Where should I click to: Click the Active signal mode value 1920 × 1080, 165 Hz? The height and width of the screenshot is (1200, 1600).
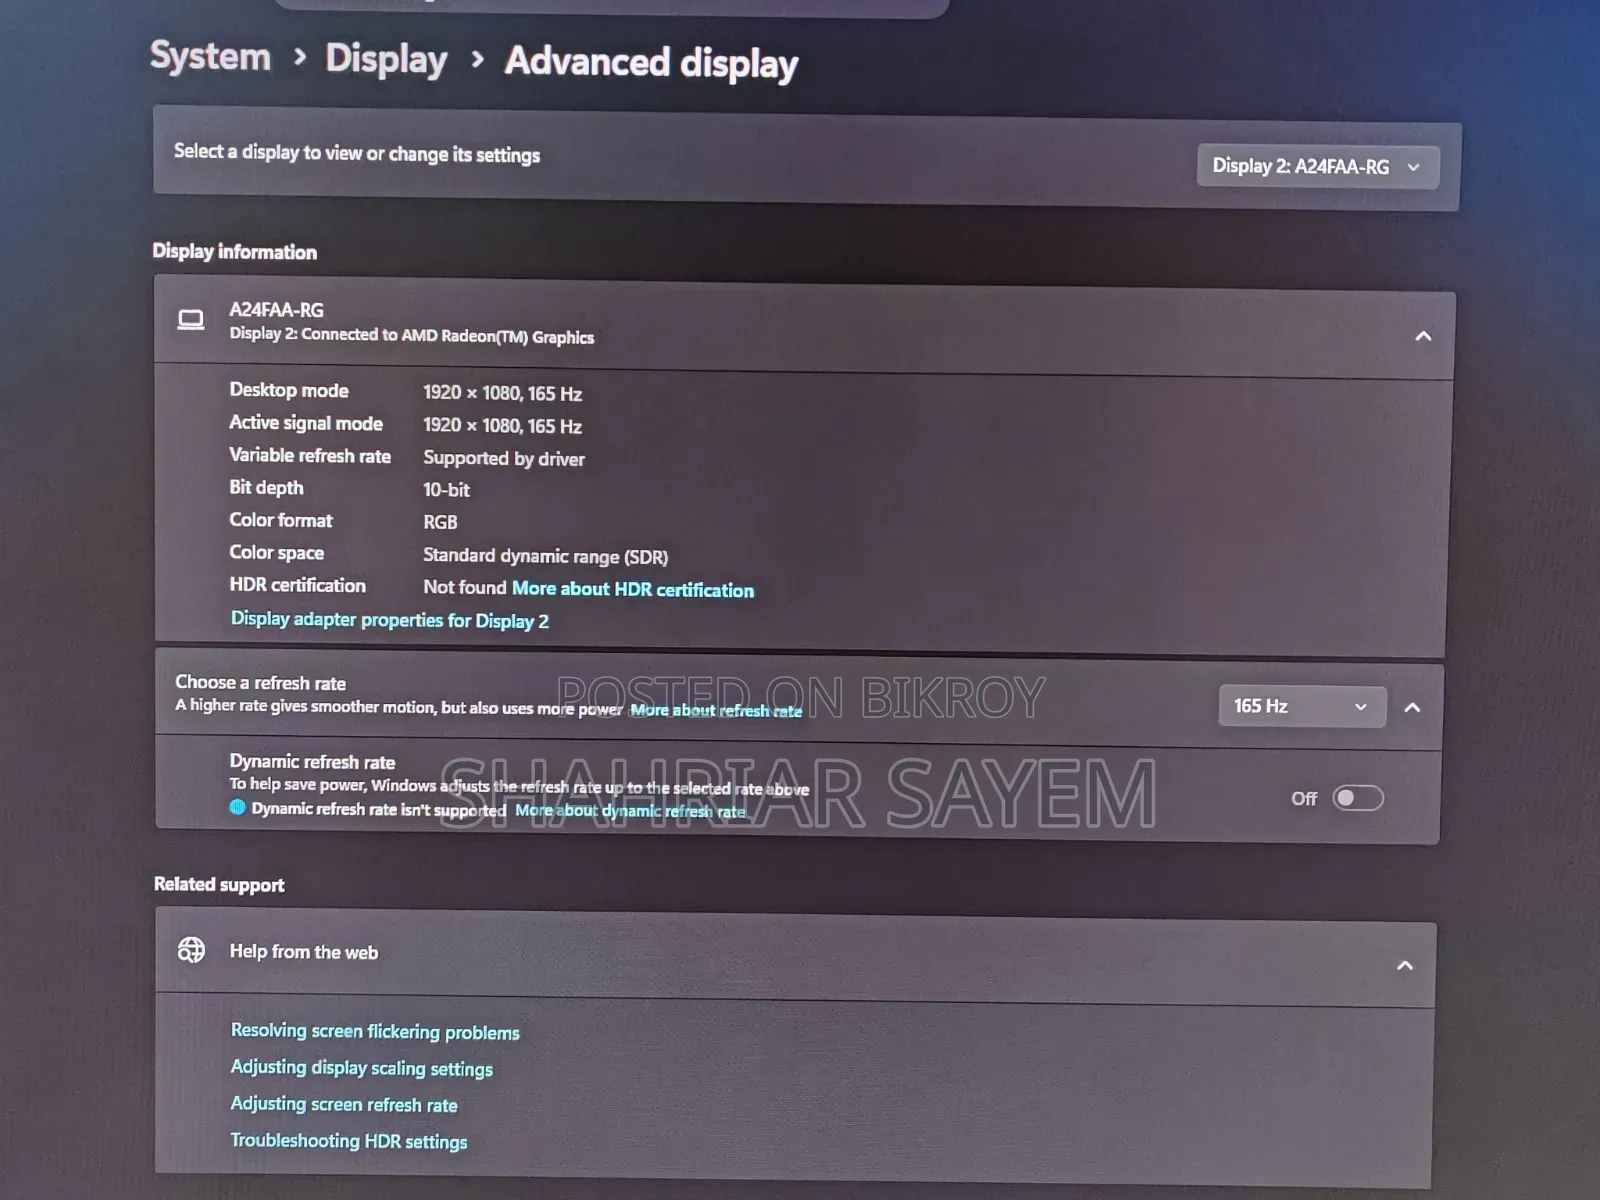[502, 425]
